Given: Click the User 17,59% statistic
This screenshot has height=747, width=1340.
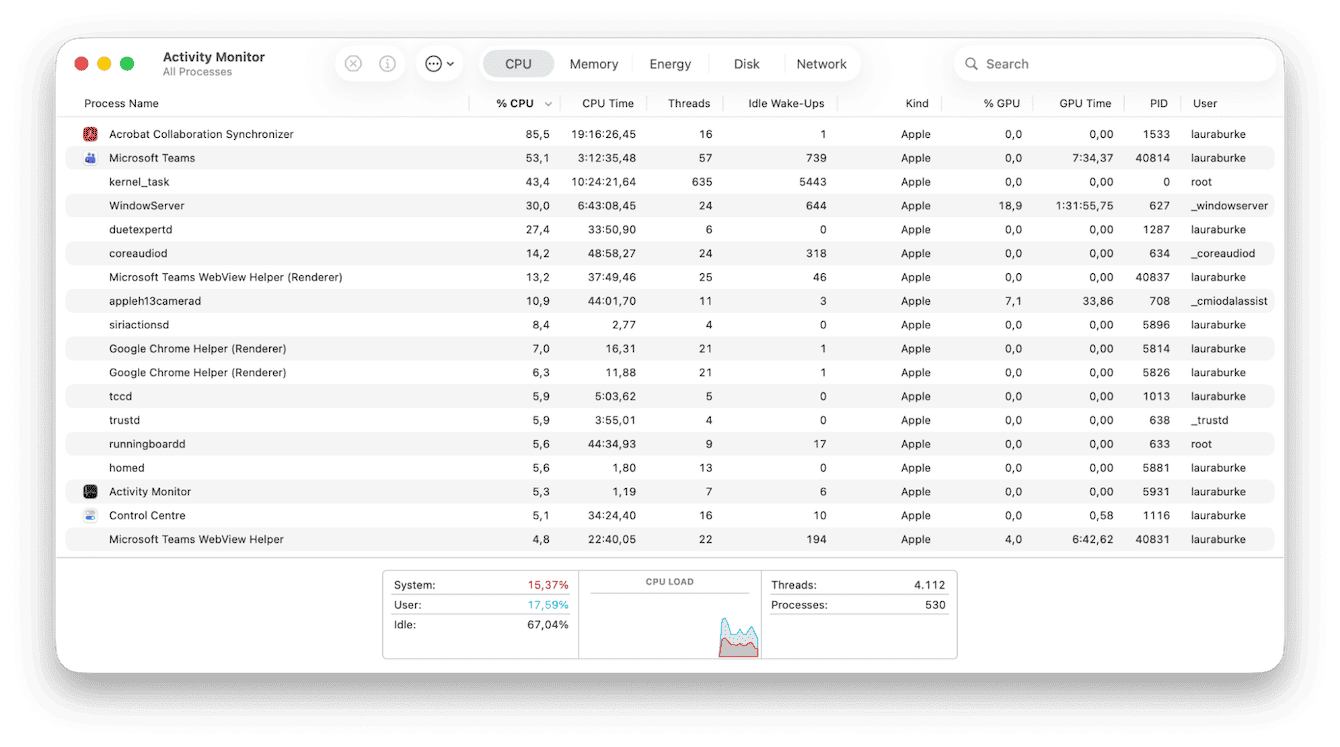Looking at the screenshot, I should click(x=481, y=605).
